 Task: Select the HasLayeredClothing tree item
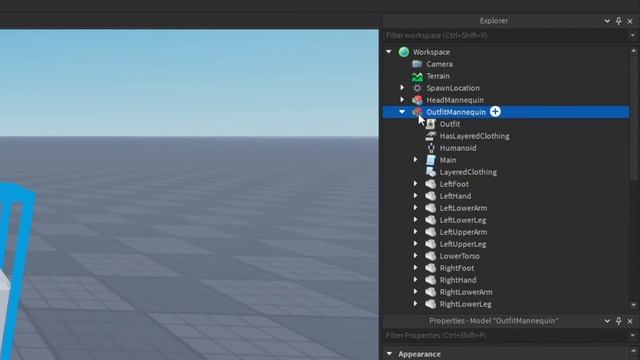click(474, 136)
